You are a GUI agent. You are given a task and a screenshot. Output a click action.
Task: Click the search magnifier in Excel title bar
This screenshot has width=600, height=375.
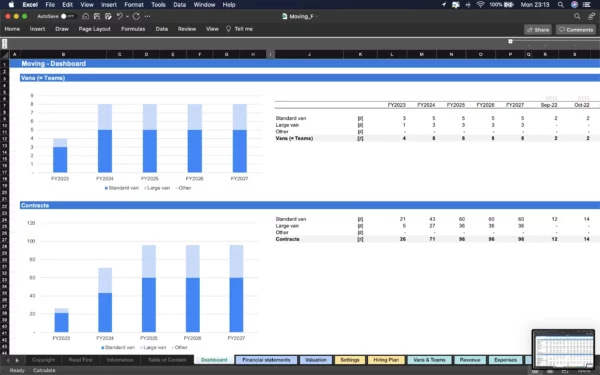point(577,16)
